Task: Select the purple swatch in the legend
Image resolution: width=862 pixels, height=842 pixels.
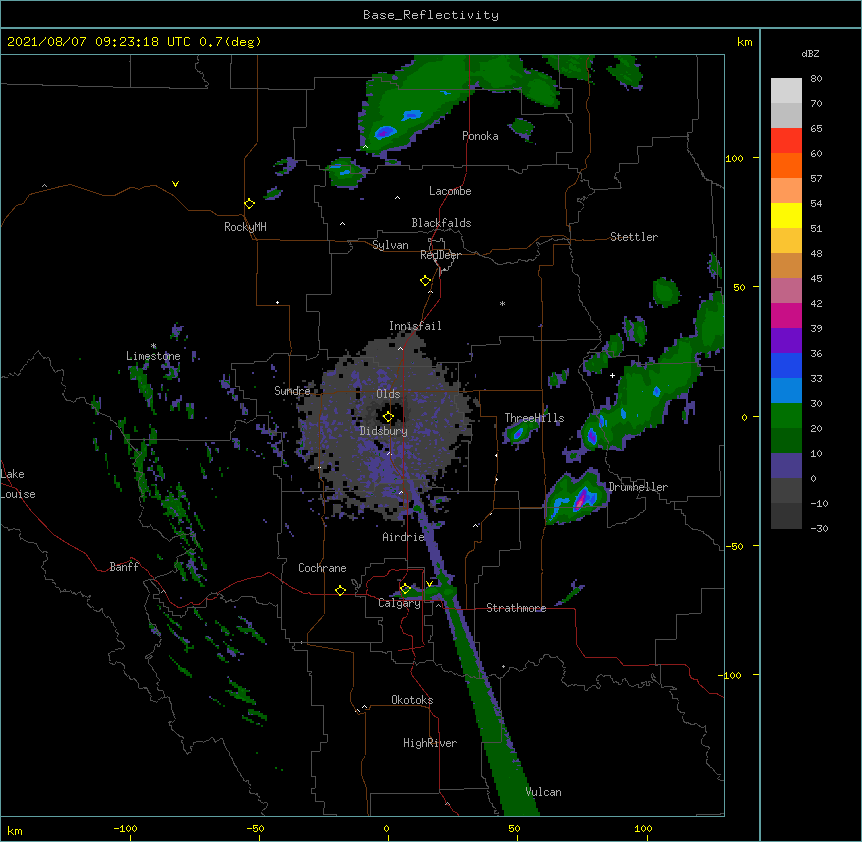Action: 786,340
